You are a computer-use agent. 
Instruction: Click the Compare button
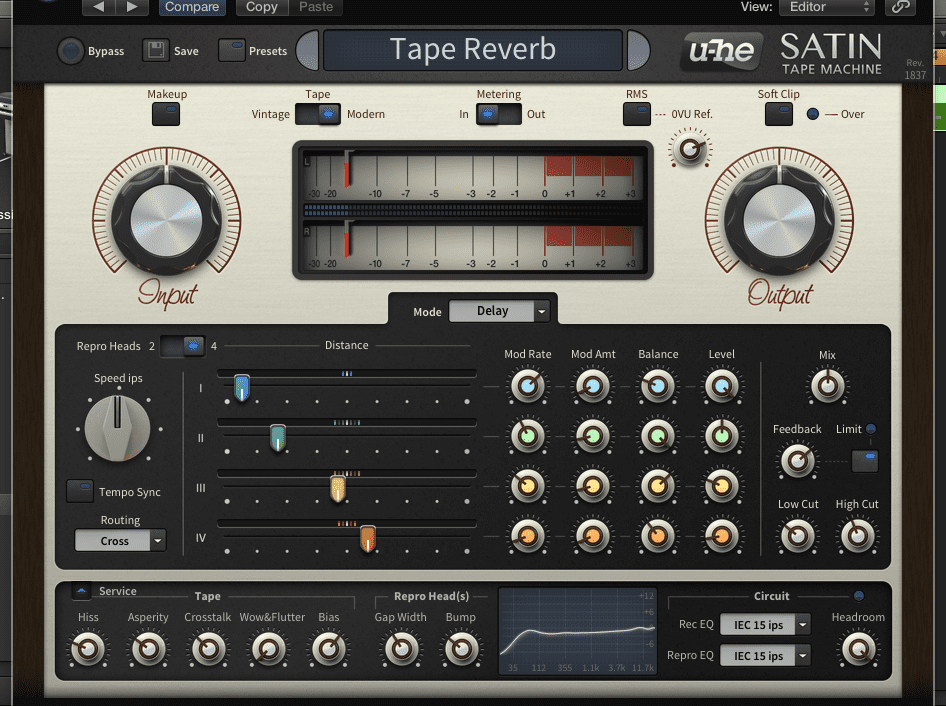(192, 7)
